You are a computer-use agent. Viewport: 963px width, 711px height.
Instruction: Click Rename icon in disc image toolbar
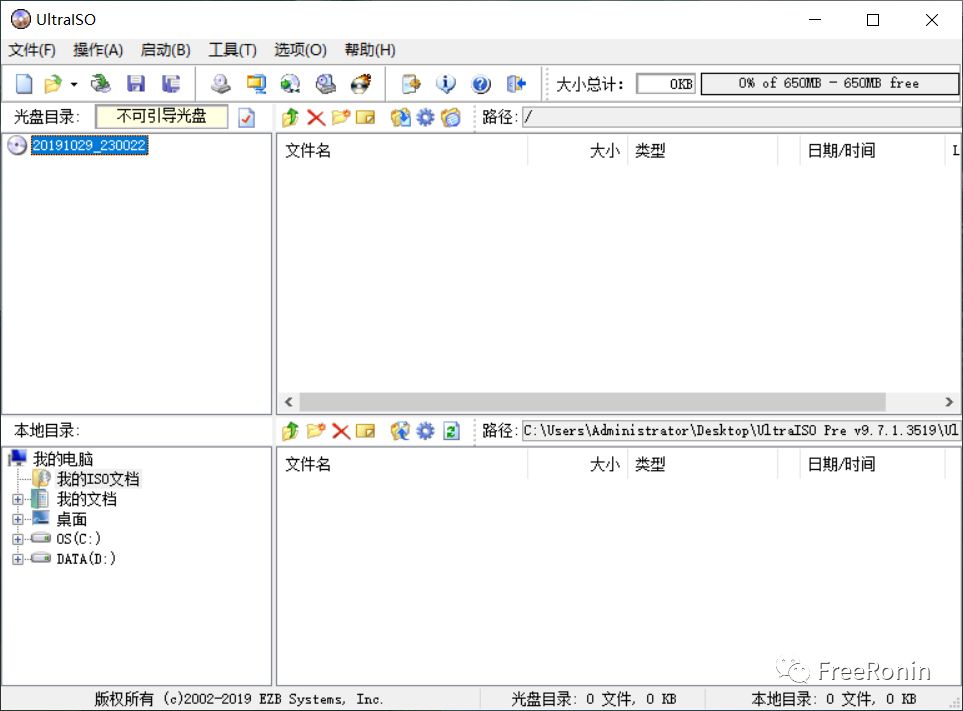pyautogui.click(x=365, y=117)
